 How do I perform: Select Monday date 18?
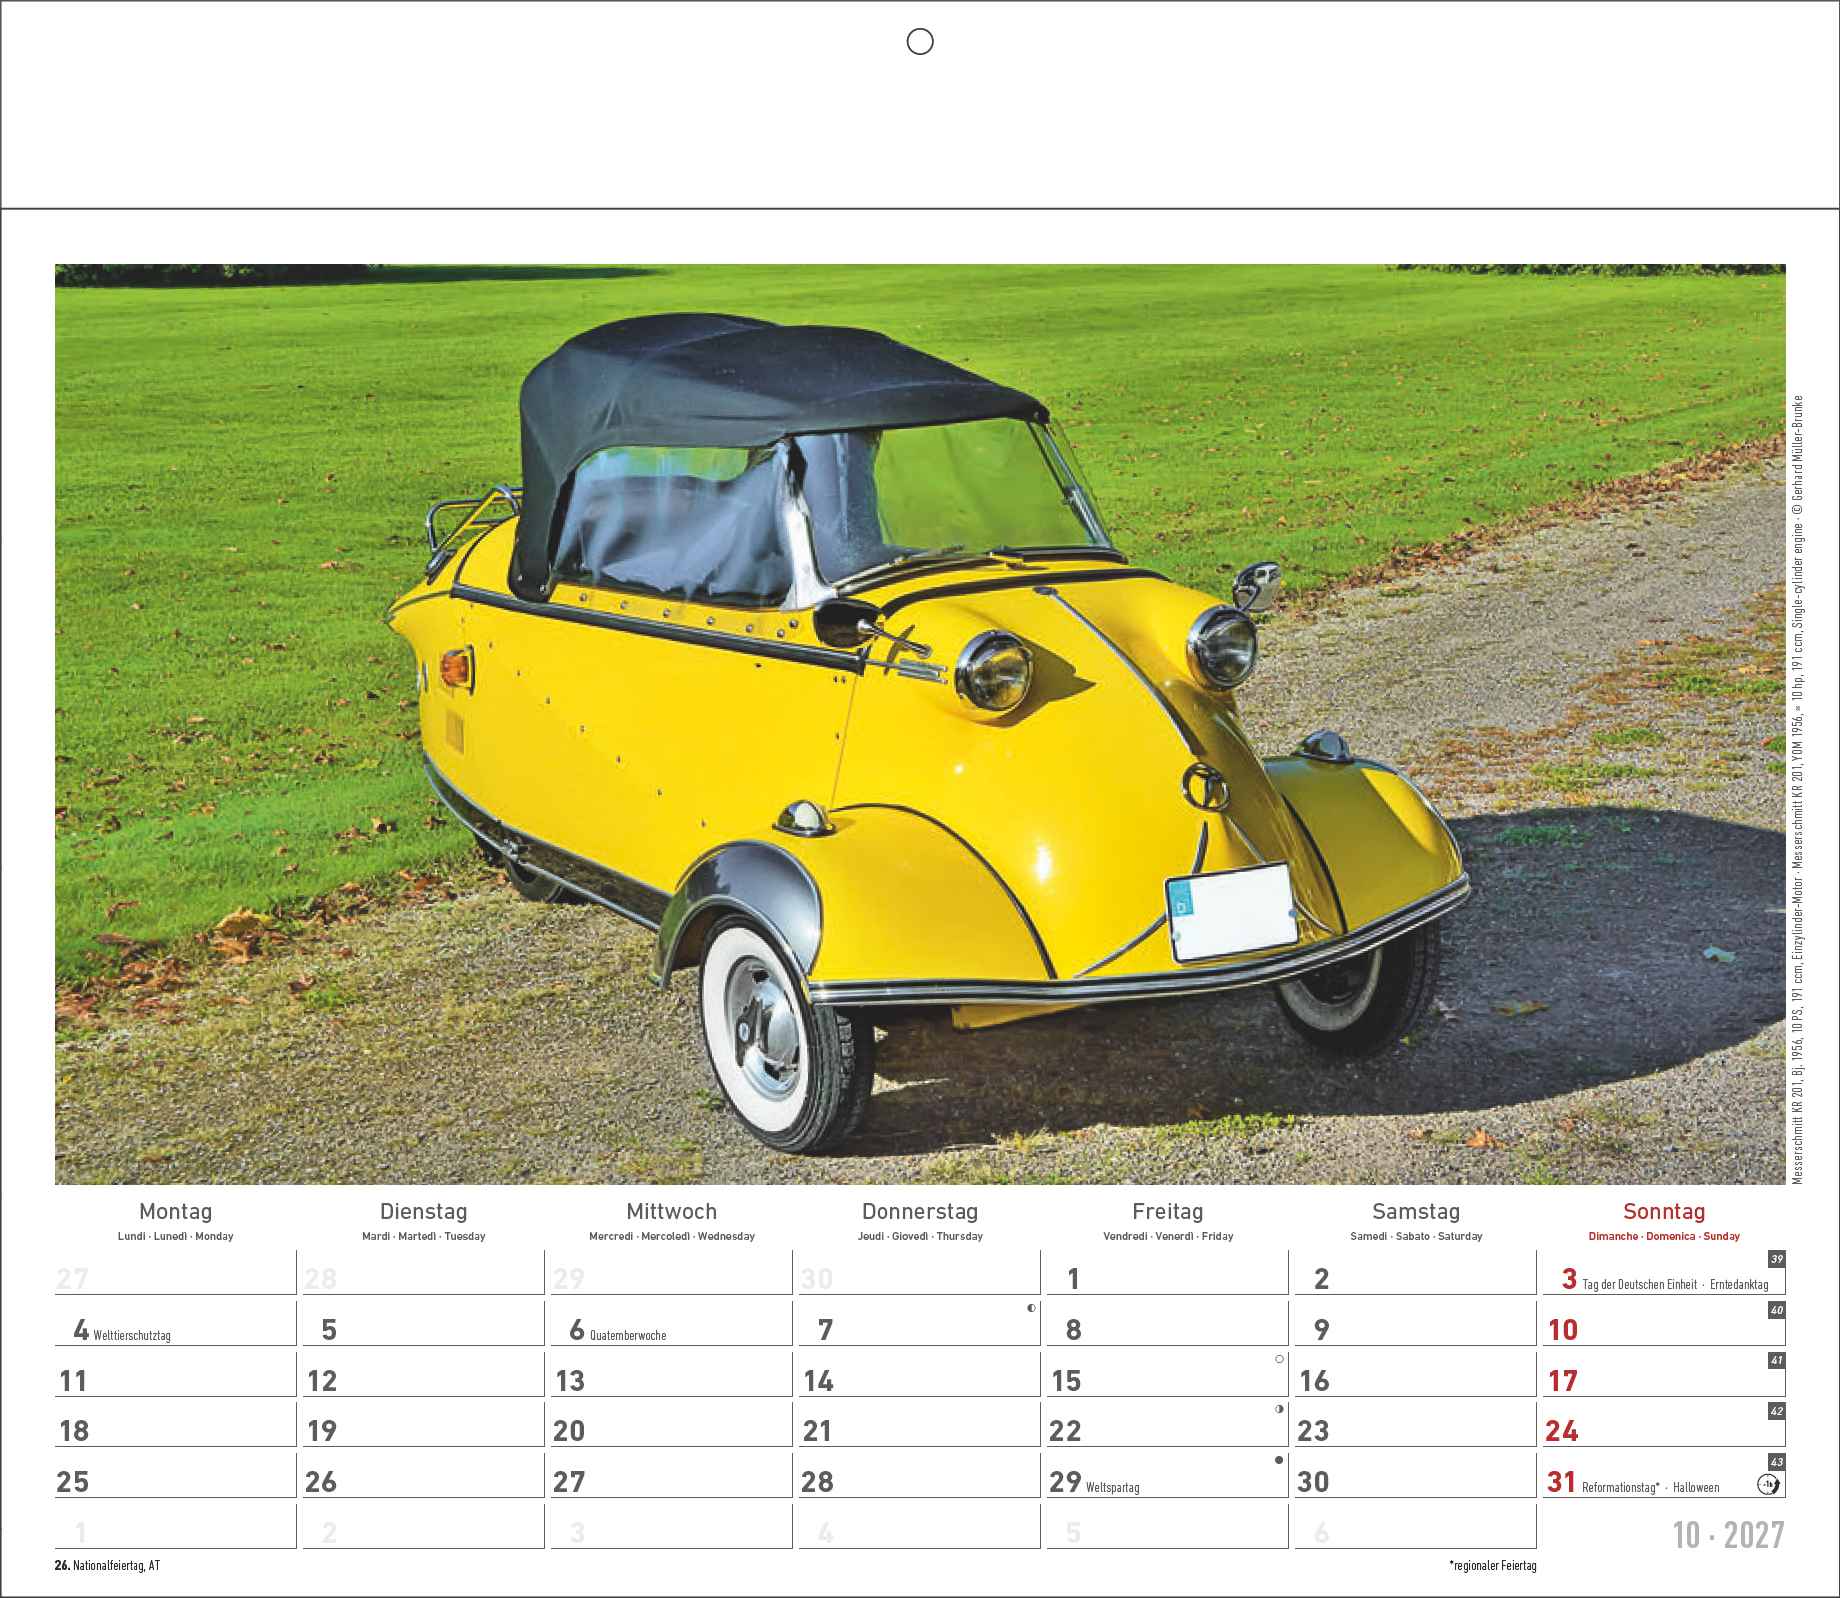(x=73, y=1431)
